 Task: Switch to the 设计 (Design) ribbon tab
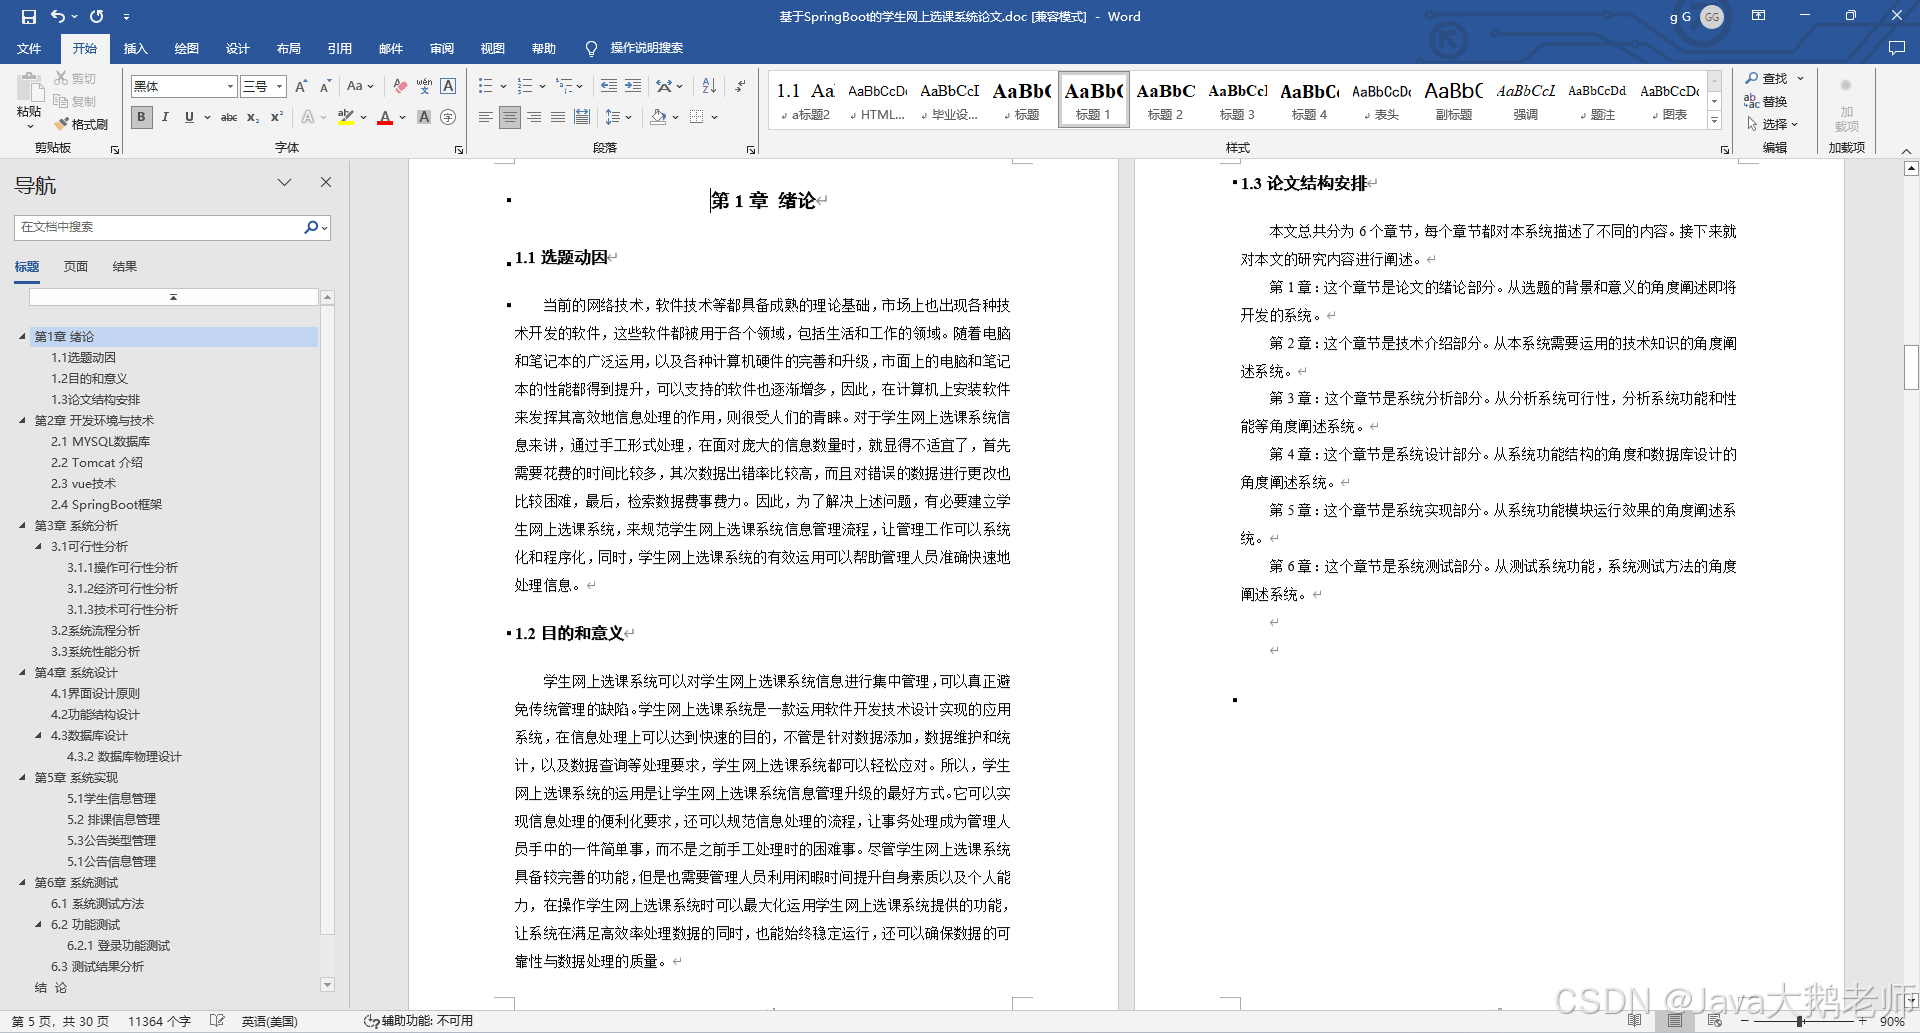coord(238,48)
